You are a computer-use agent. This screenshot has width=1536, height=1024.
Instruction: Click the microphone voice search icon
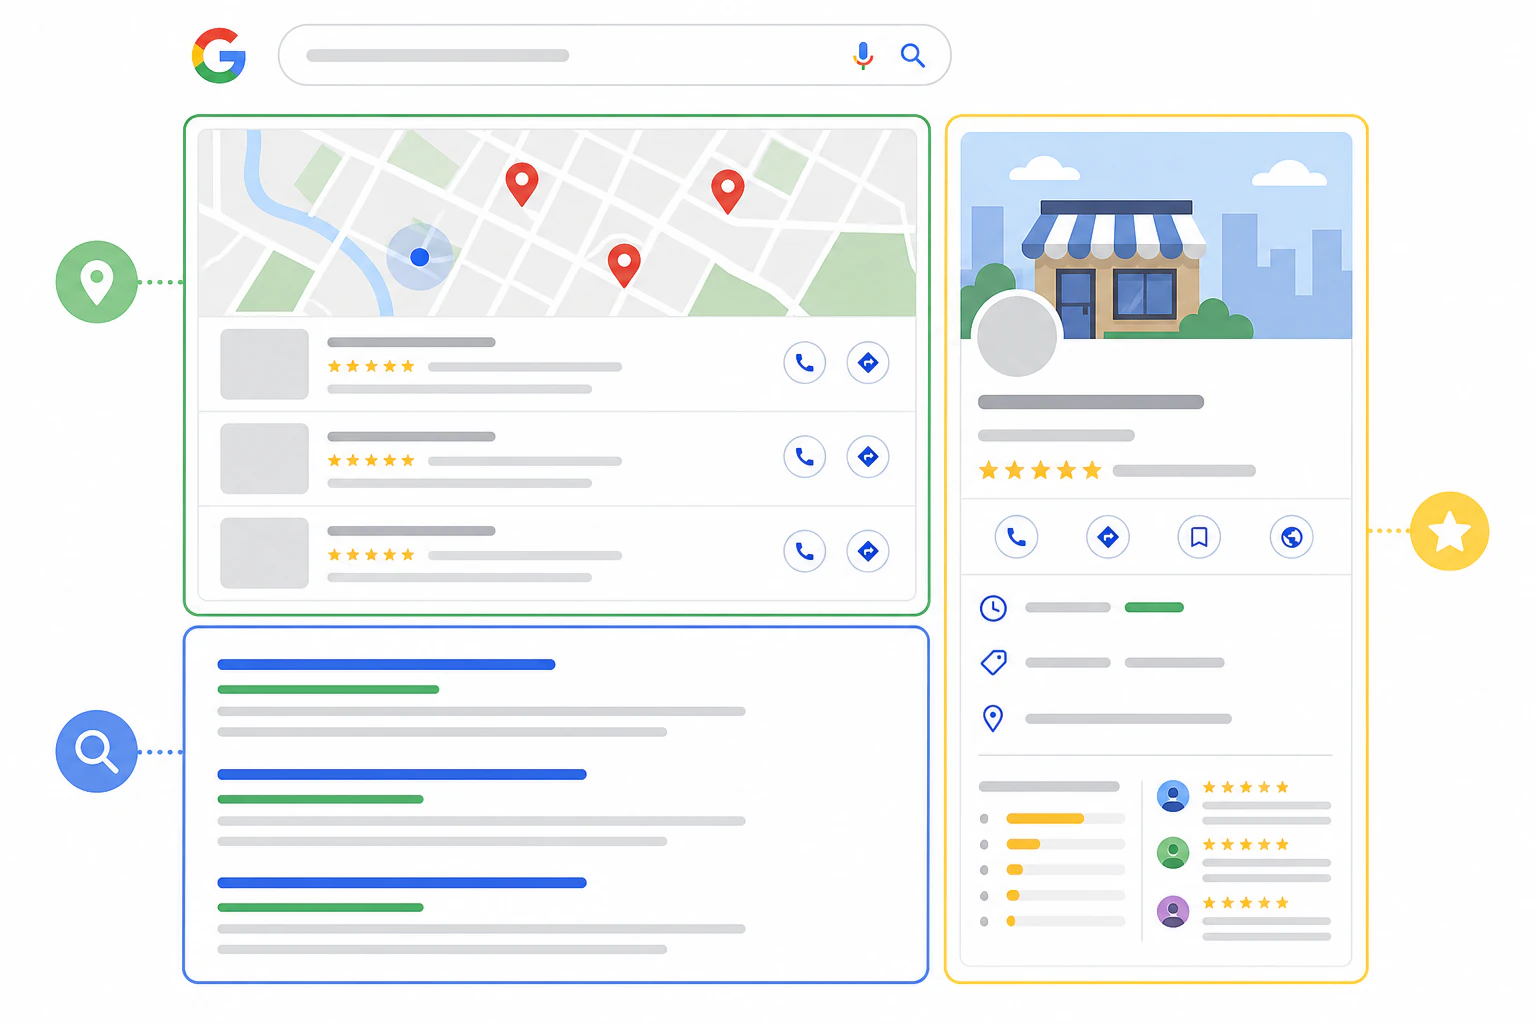(863, 55)
